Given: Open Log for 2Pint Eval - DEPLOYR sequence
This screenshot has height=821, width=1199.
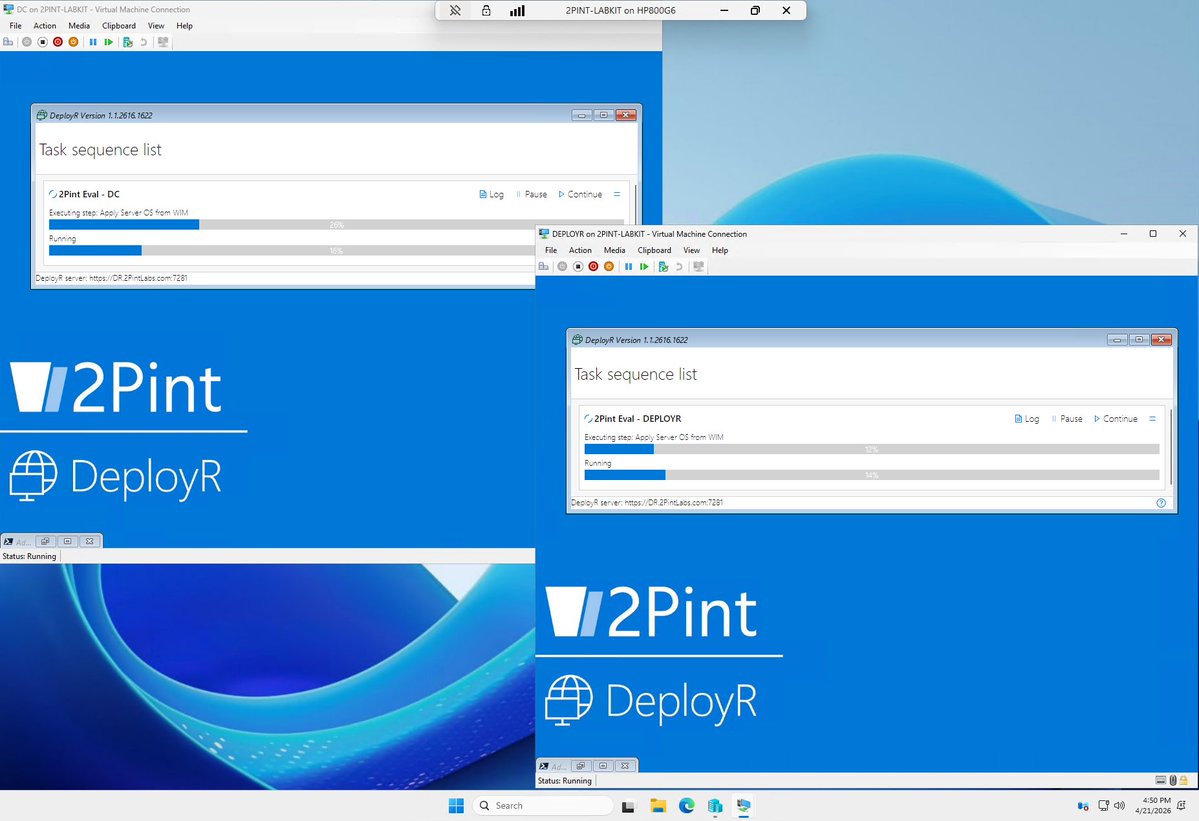Looking at the screenshot, I should click(x=1026, y=419).
